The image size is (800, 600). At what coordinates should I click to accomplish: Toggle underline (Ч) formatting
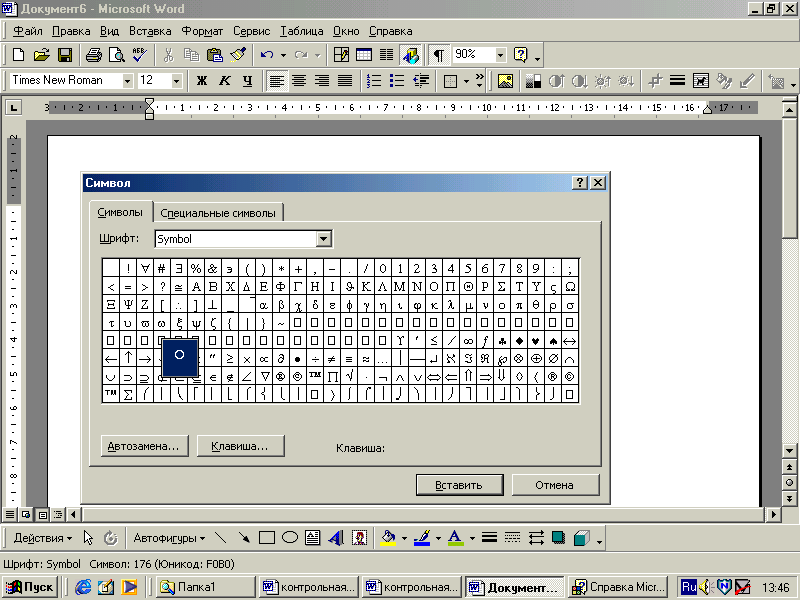pos(248,81)
